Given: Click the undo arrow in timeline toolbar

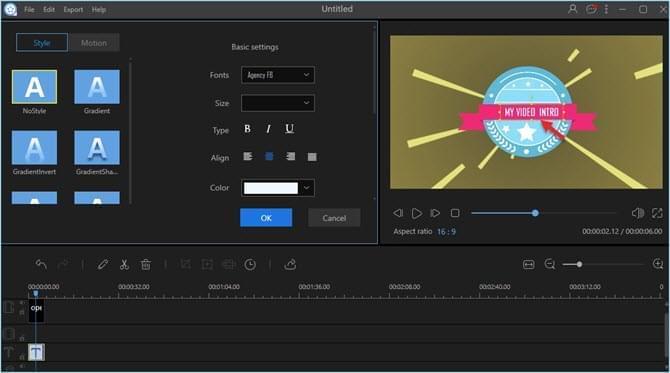Looking at the screenshot, I should pos(41,264).
